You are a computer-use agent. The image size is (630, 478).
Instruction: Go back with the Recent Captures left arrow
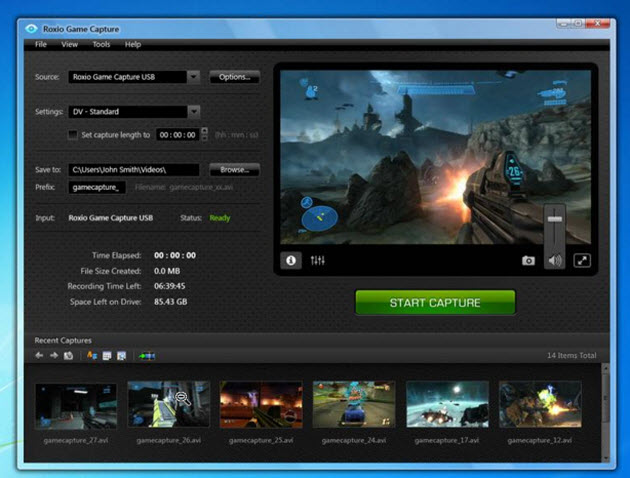(39, 355)
